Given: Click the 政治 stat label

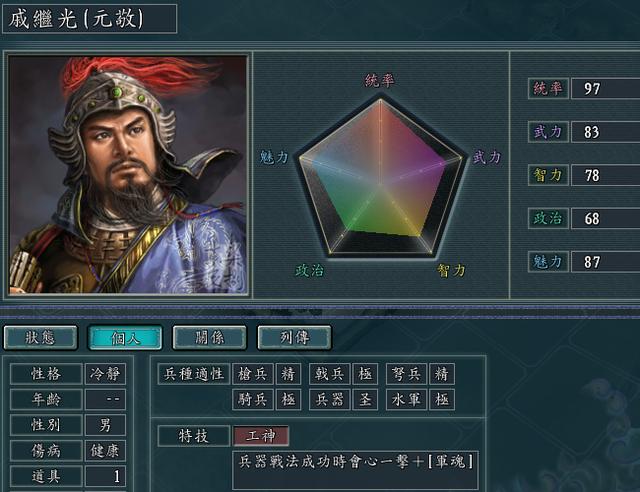Looking at the screenshot, I should click(548, 218).
